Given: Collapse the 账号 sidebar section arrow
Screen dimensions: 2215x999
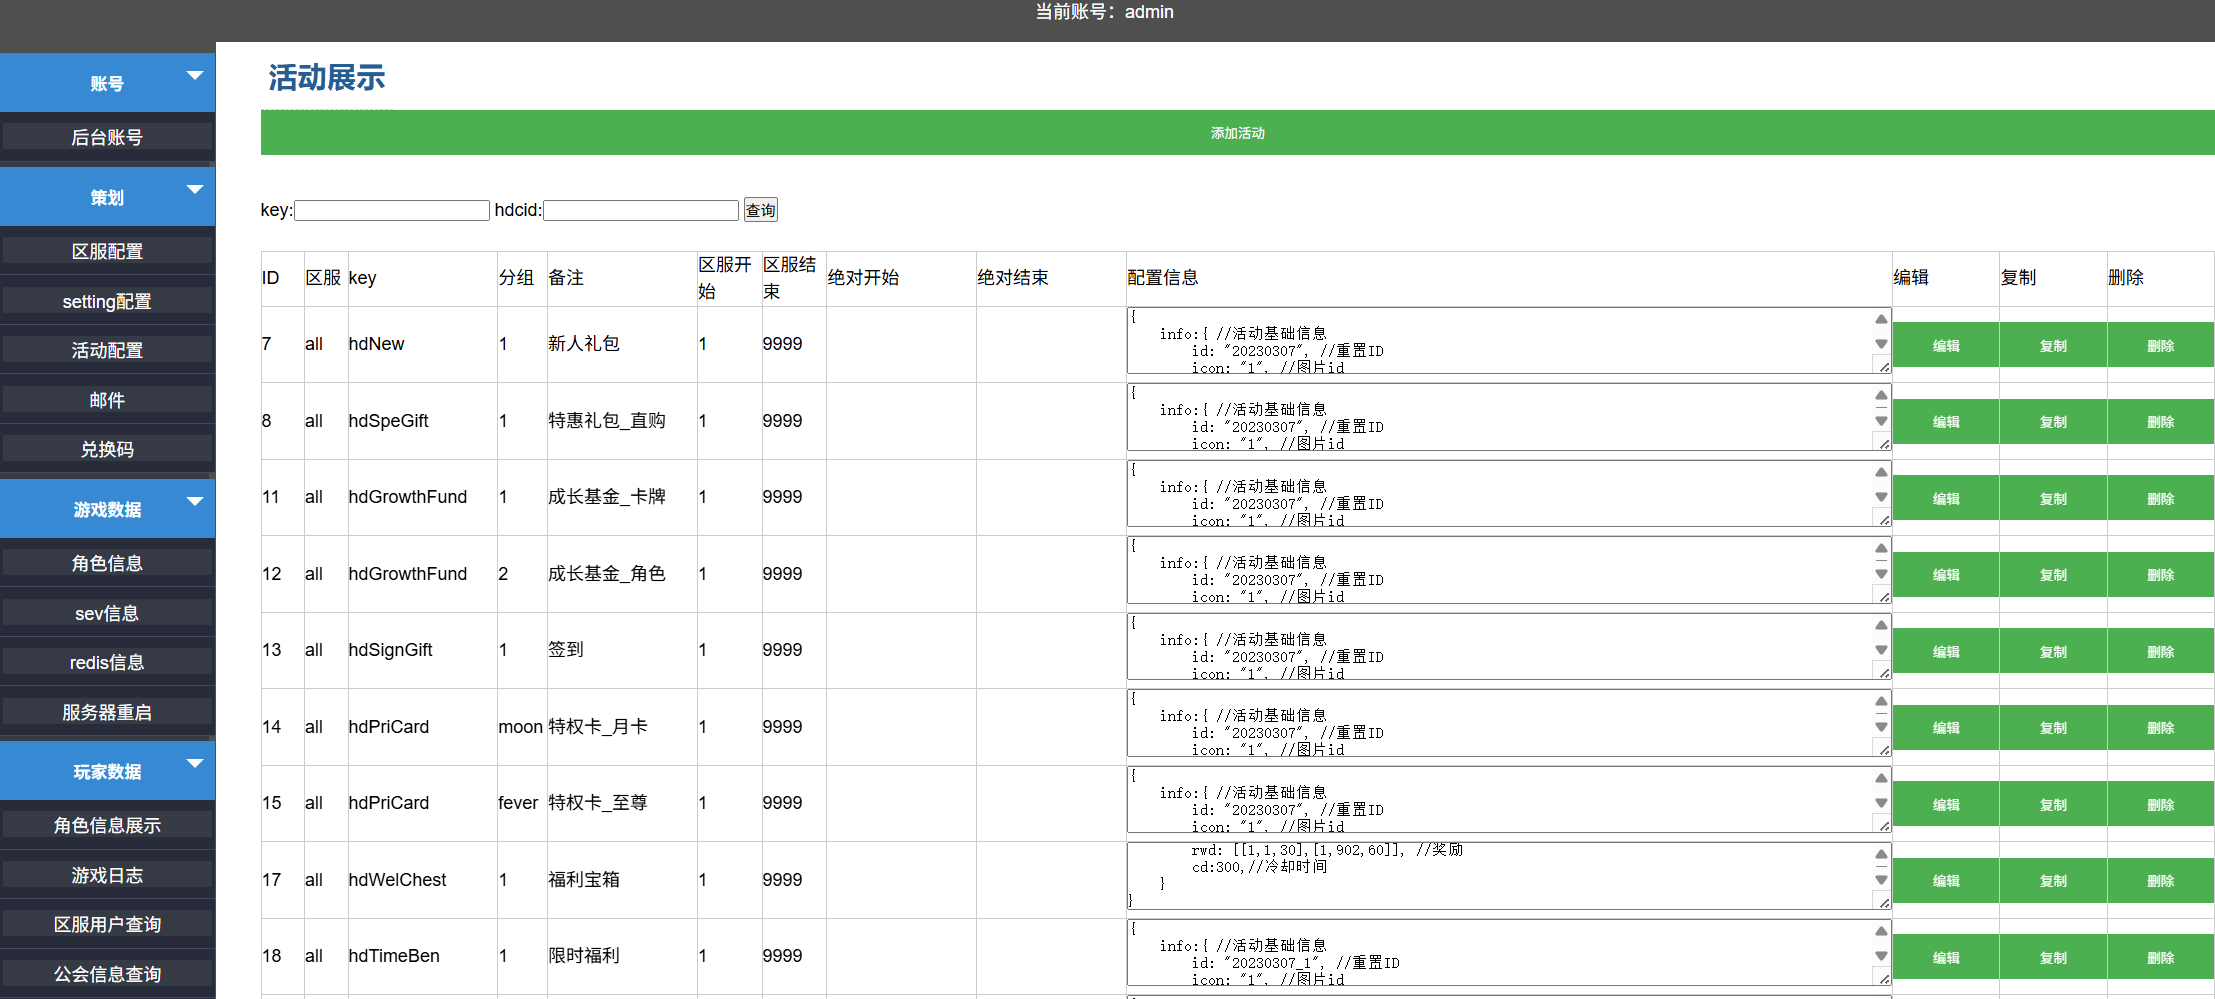Looking at the screenshot, I should coord(195,76).
